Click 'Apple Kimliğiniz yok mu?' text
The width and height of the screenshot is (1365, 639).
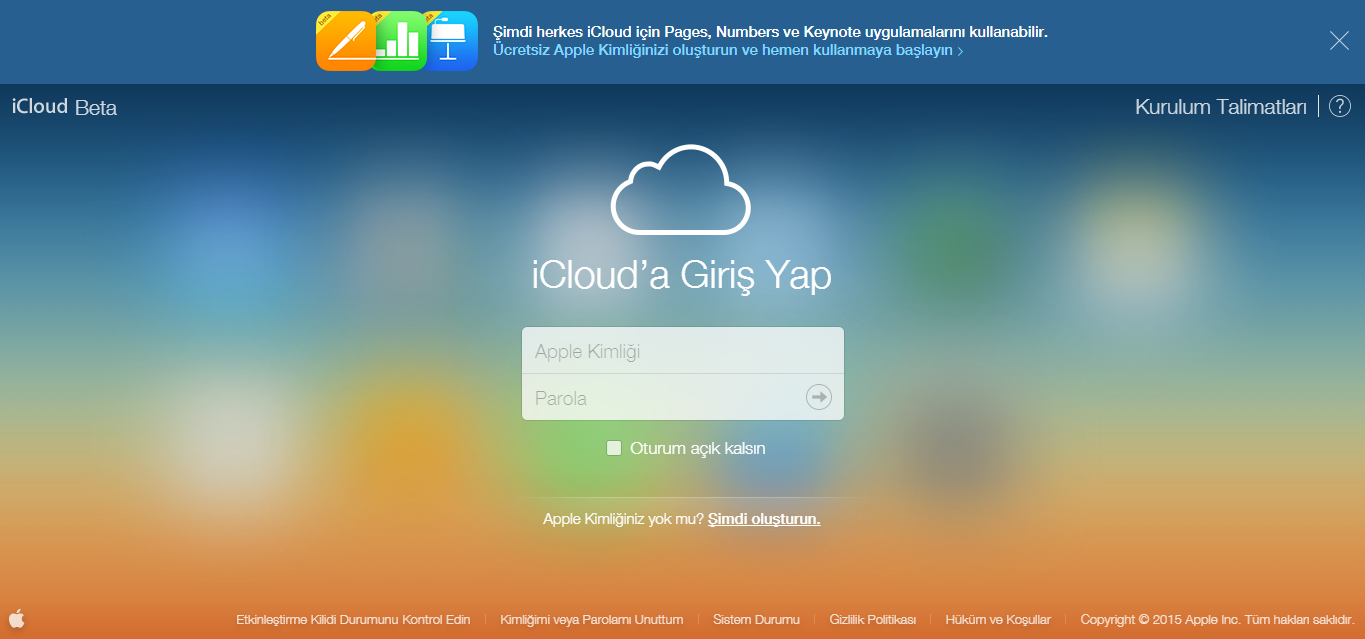tap(623, 519)
